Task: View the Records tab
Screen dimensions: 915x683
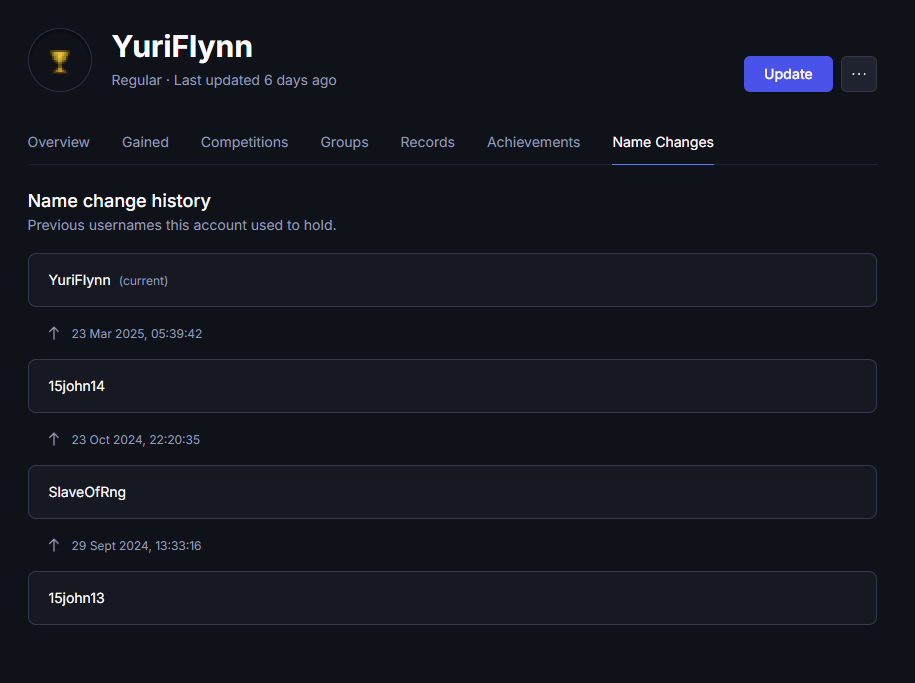Action: [x=427, y=142]
